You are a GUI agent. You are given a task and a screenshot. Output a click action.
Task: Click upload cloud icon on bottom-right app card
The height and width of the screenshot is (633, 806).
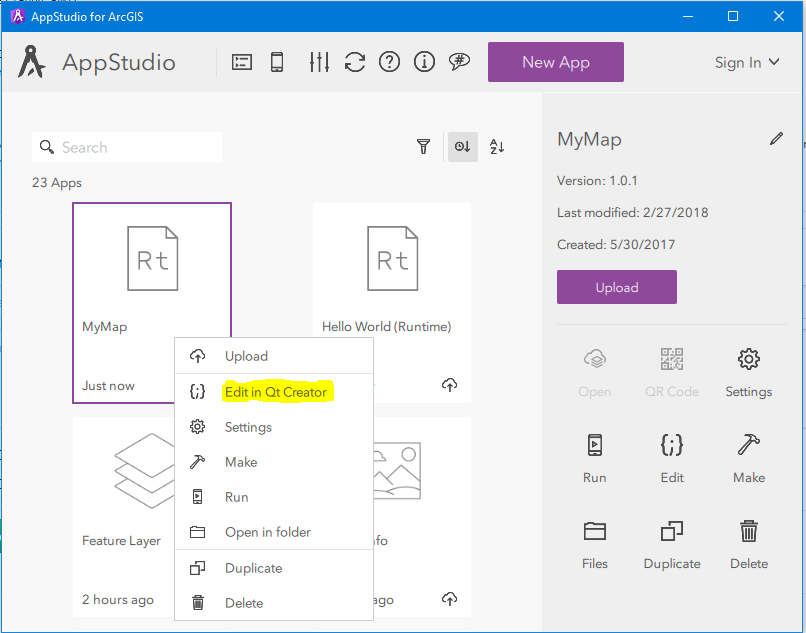(x=449, y=599)
